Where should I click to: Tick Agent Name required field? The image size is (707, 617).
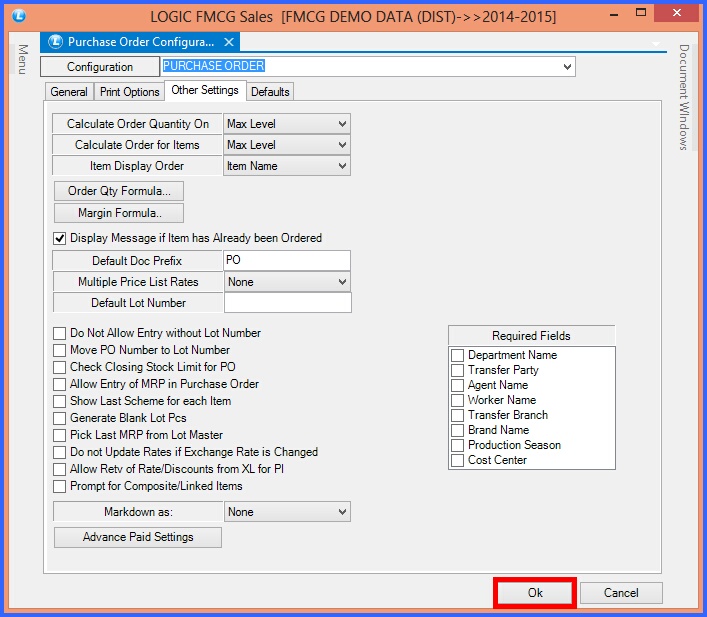458,385
